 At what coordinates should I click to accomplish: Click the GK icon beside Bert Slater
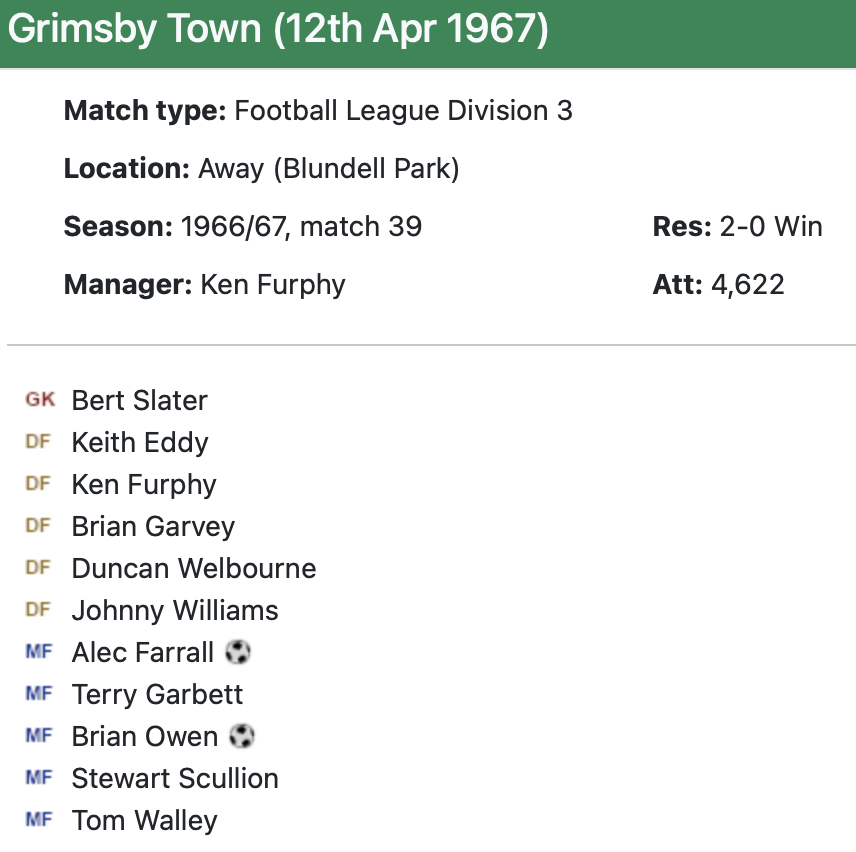coord(40,400)
